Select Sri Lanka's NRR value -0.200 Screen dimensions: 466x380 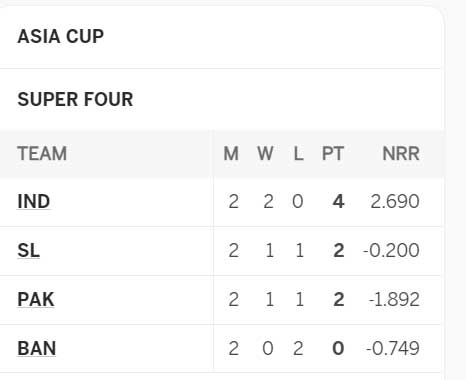coord(391,251)
